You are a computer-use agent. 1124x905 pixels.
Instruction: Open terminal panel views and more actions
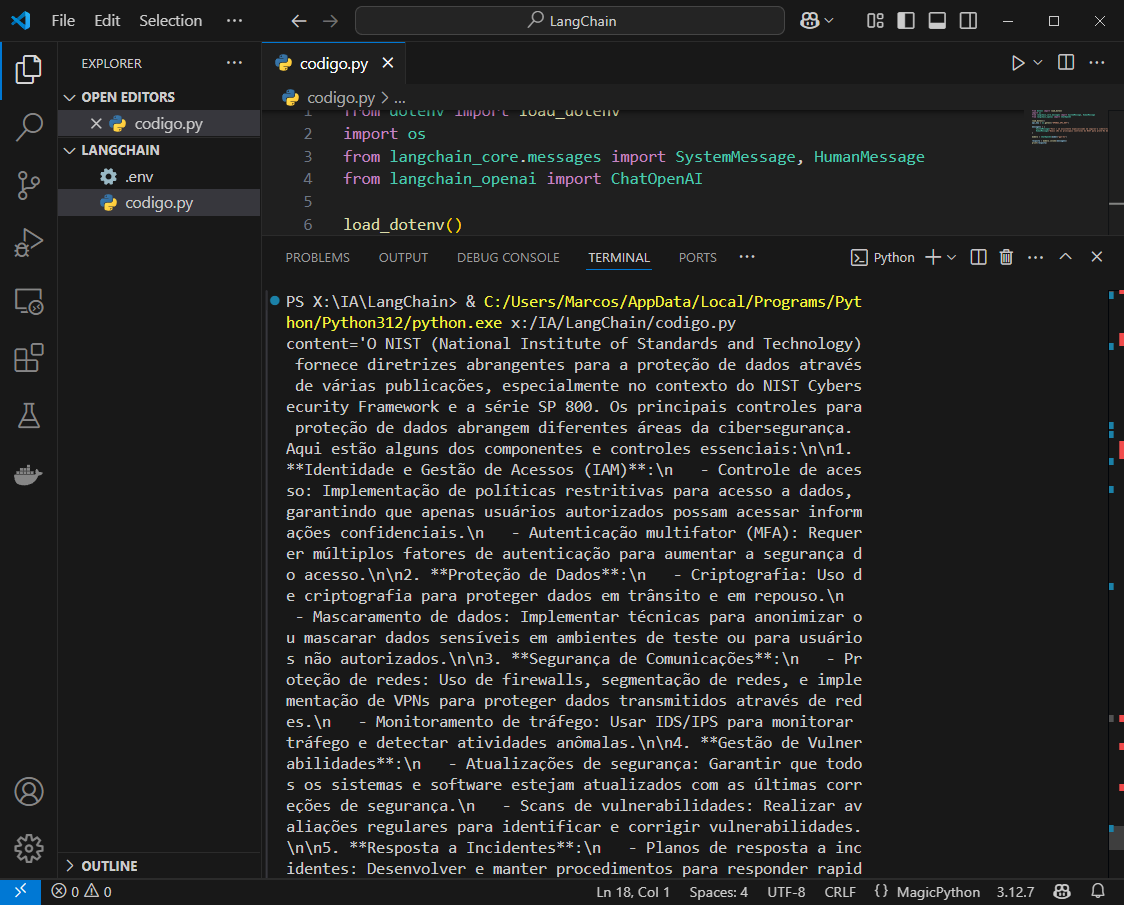point(1035,257)
